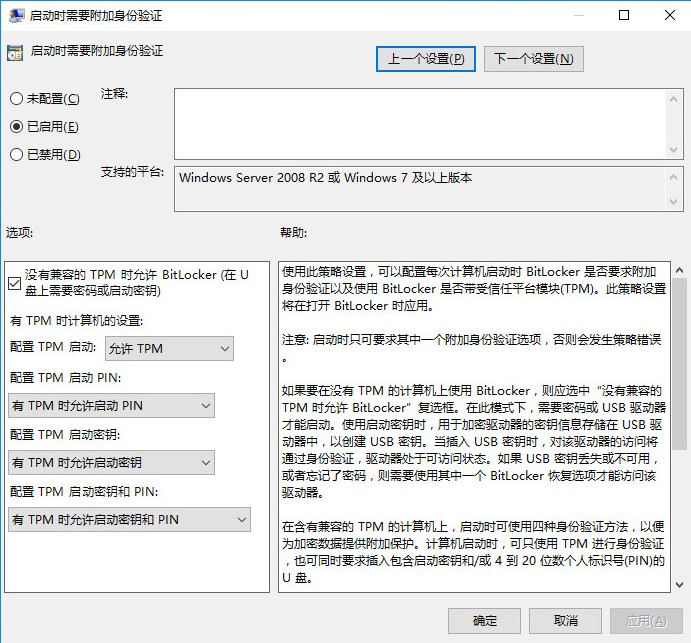Click the help paragraph starting with 注意: 启动时
Screen dimensions: 691x643
[x=472, y=348]
